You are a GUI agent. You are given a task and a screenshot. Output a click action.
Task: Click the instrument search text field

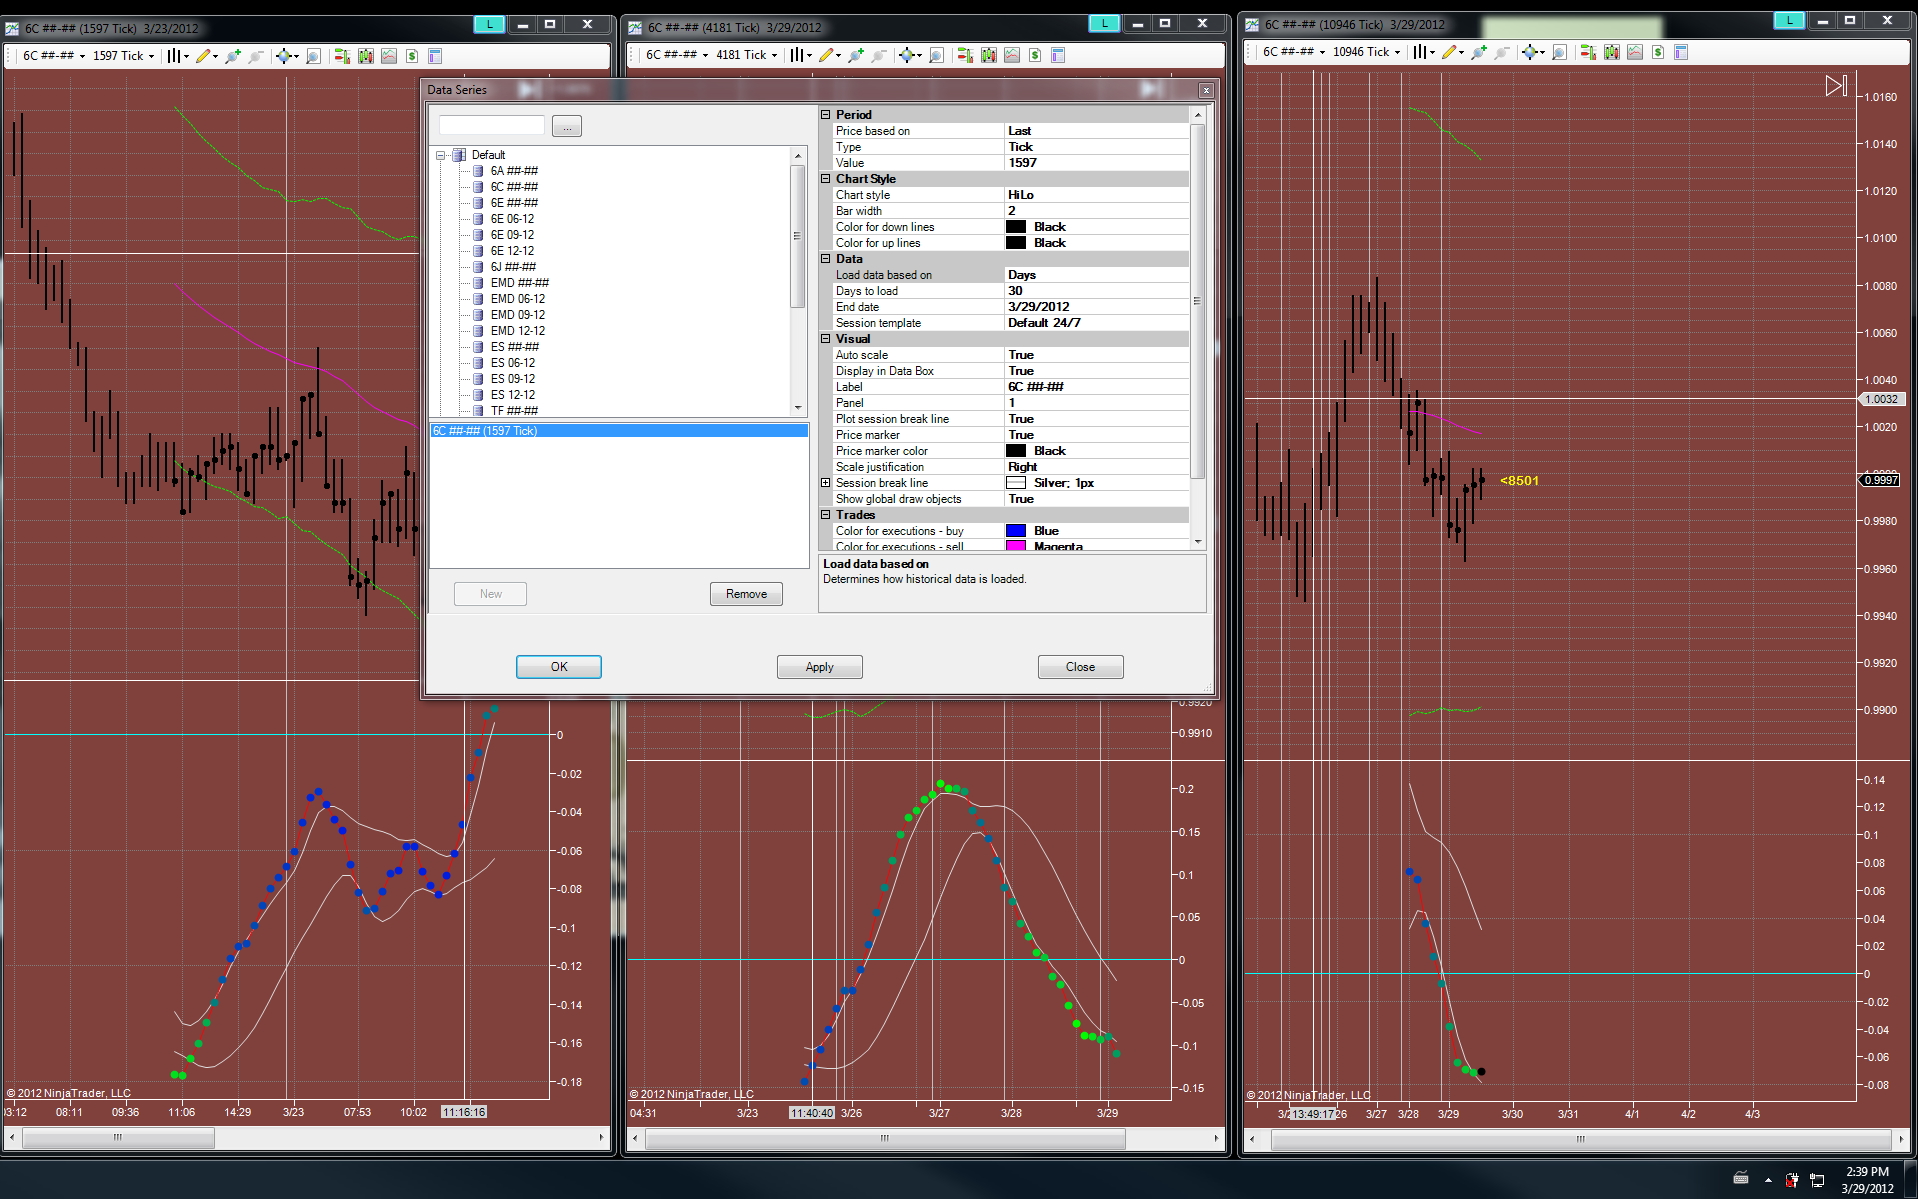(491, 126)
